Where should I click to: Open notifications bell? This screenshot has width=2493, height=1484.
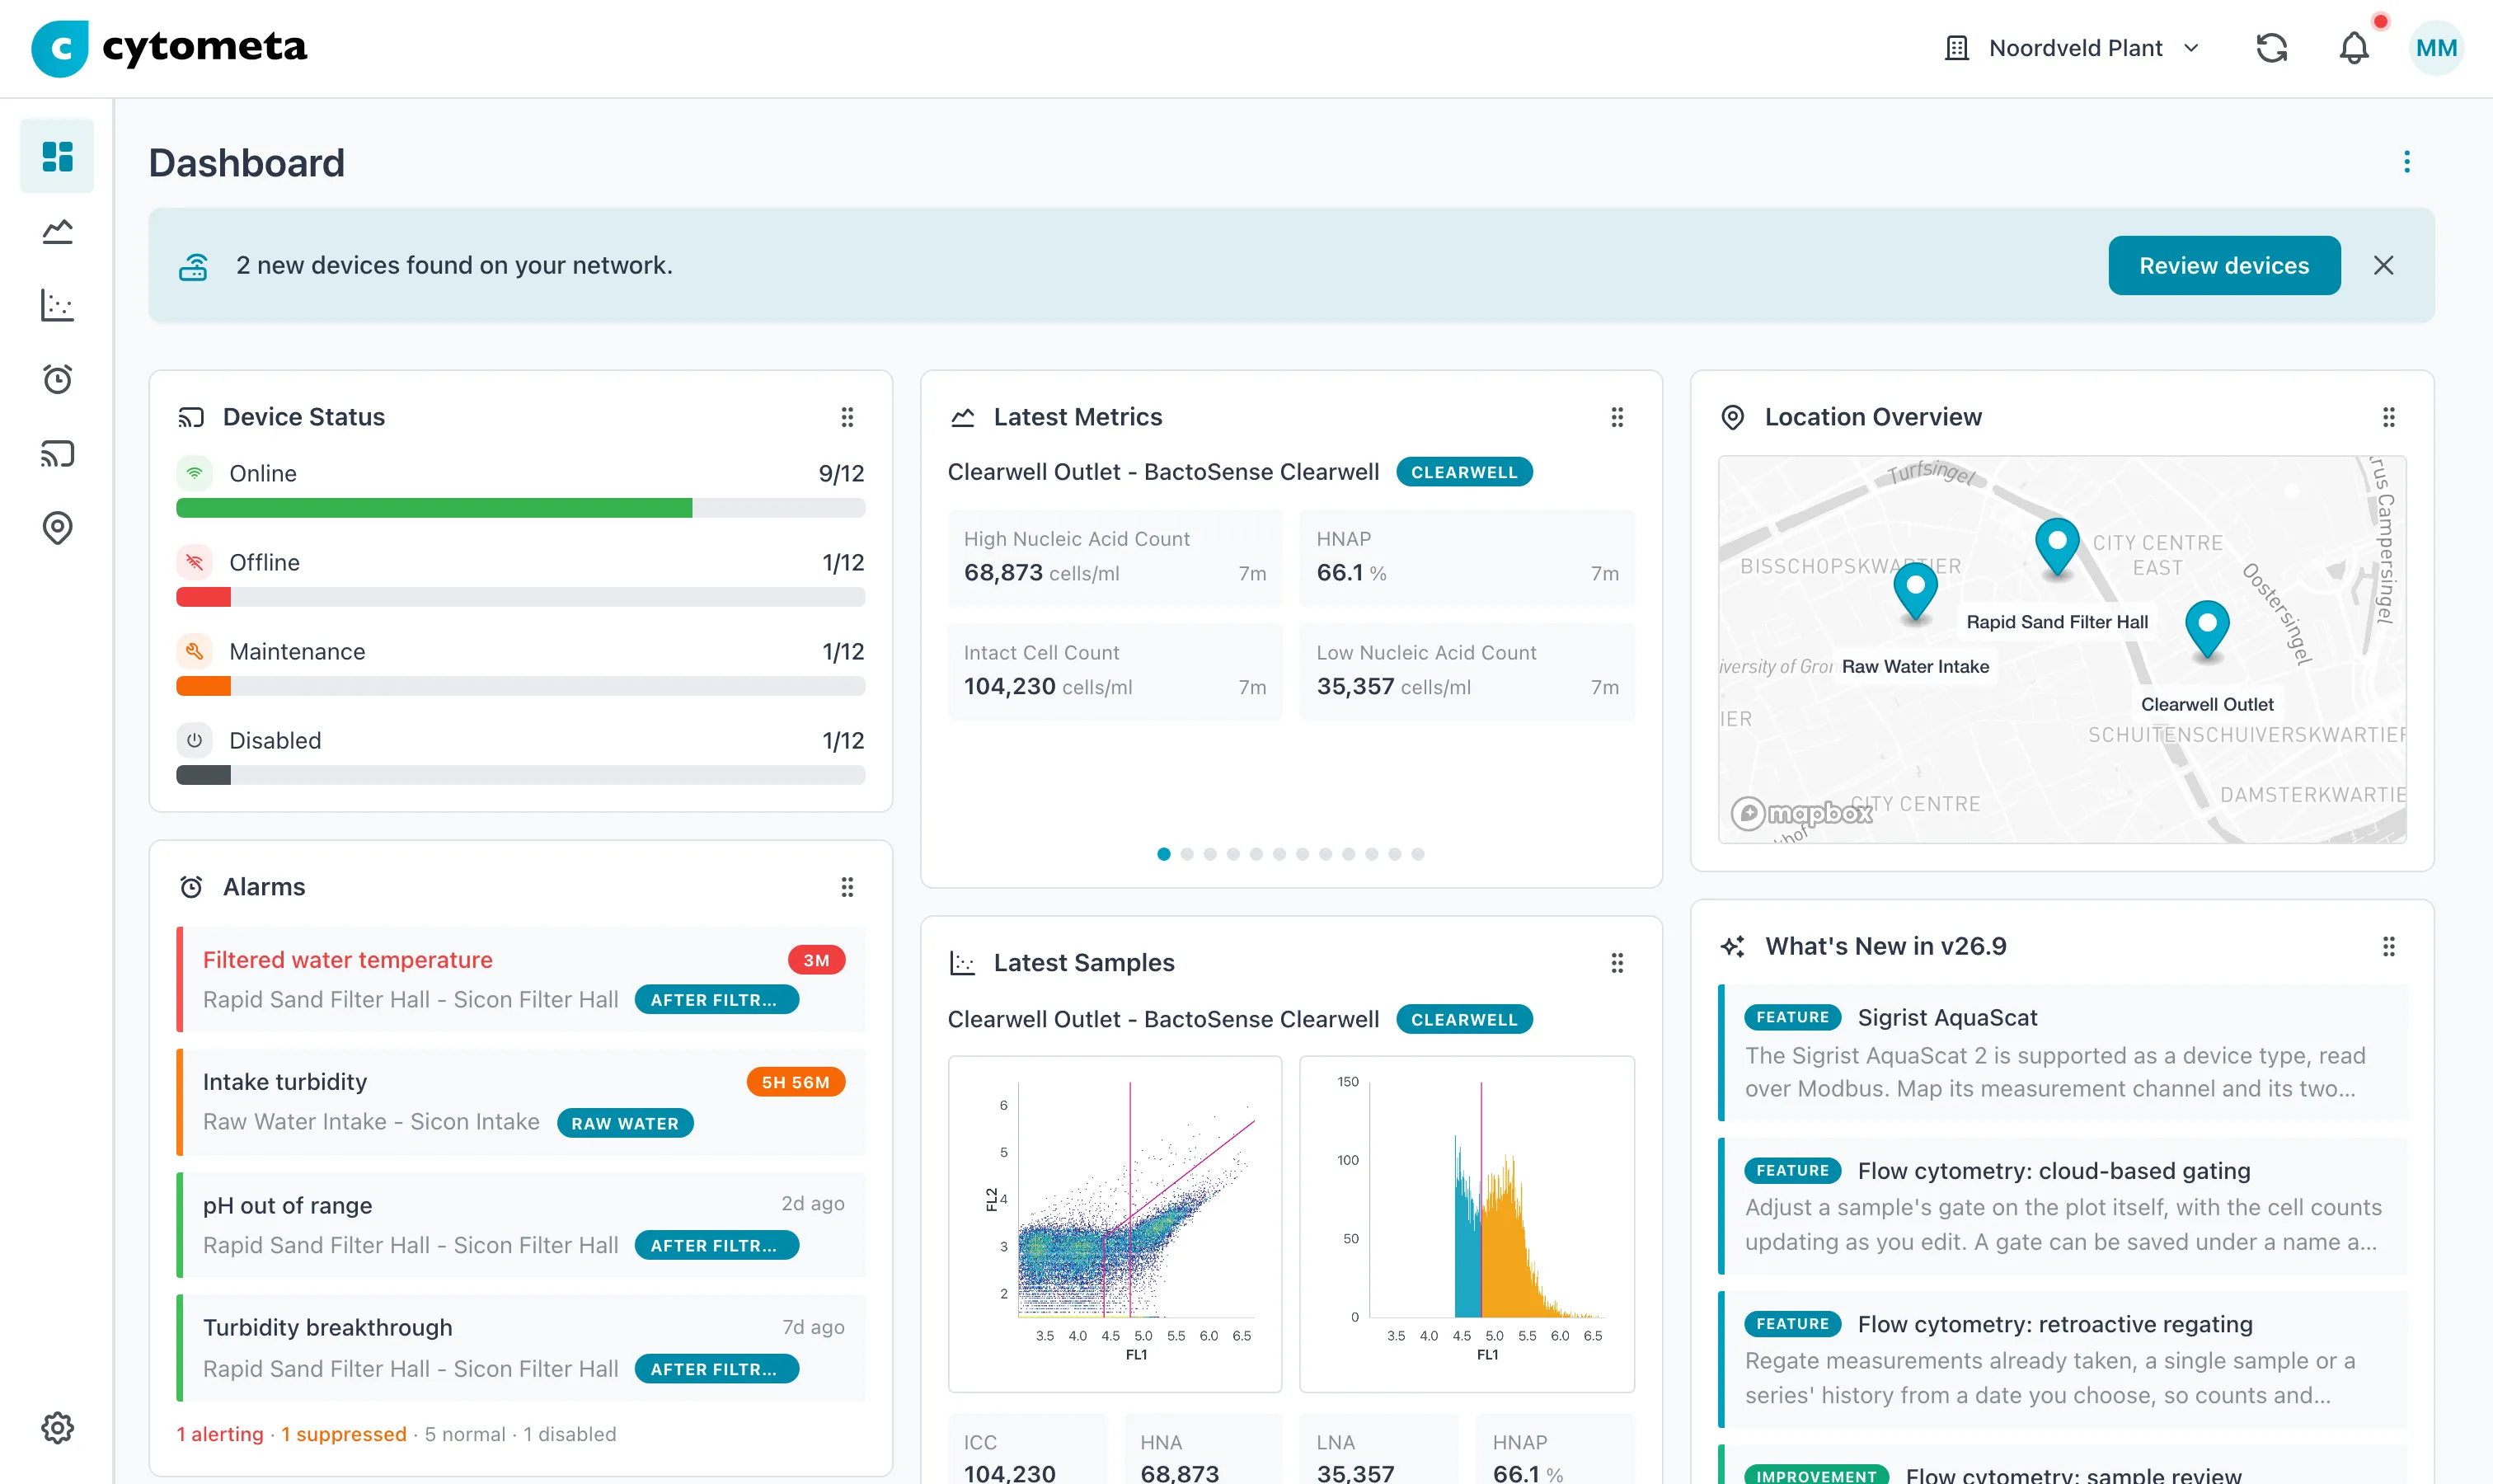2354,48
